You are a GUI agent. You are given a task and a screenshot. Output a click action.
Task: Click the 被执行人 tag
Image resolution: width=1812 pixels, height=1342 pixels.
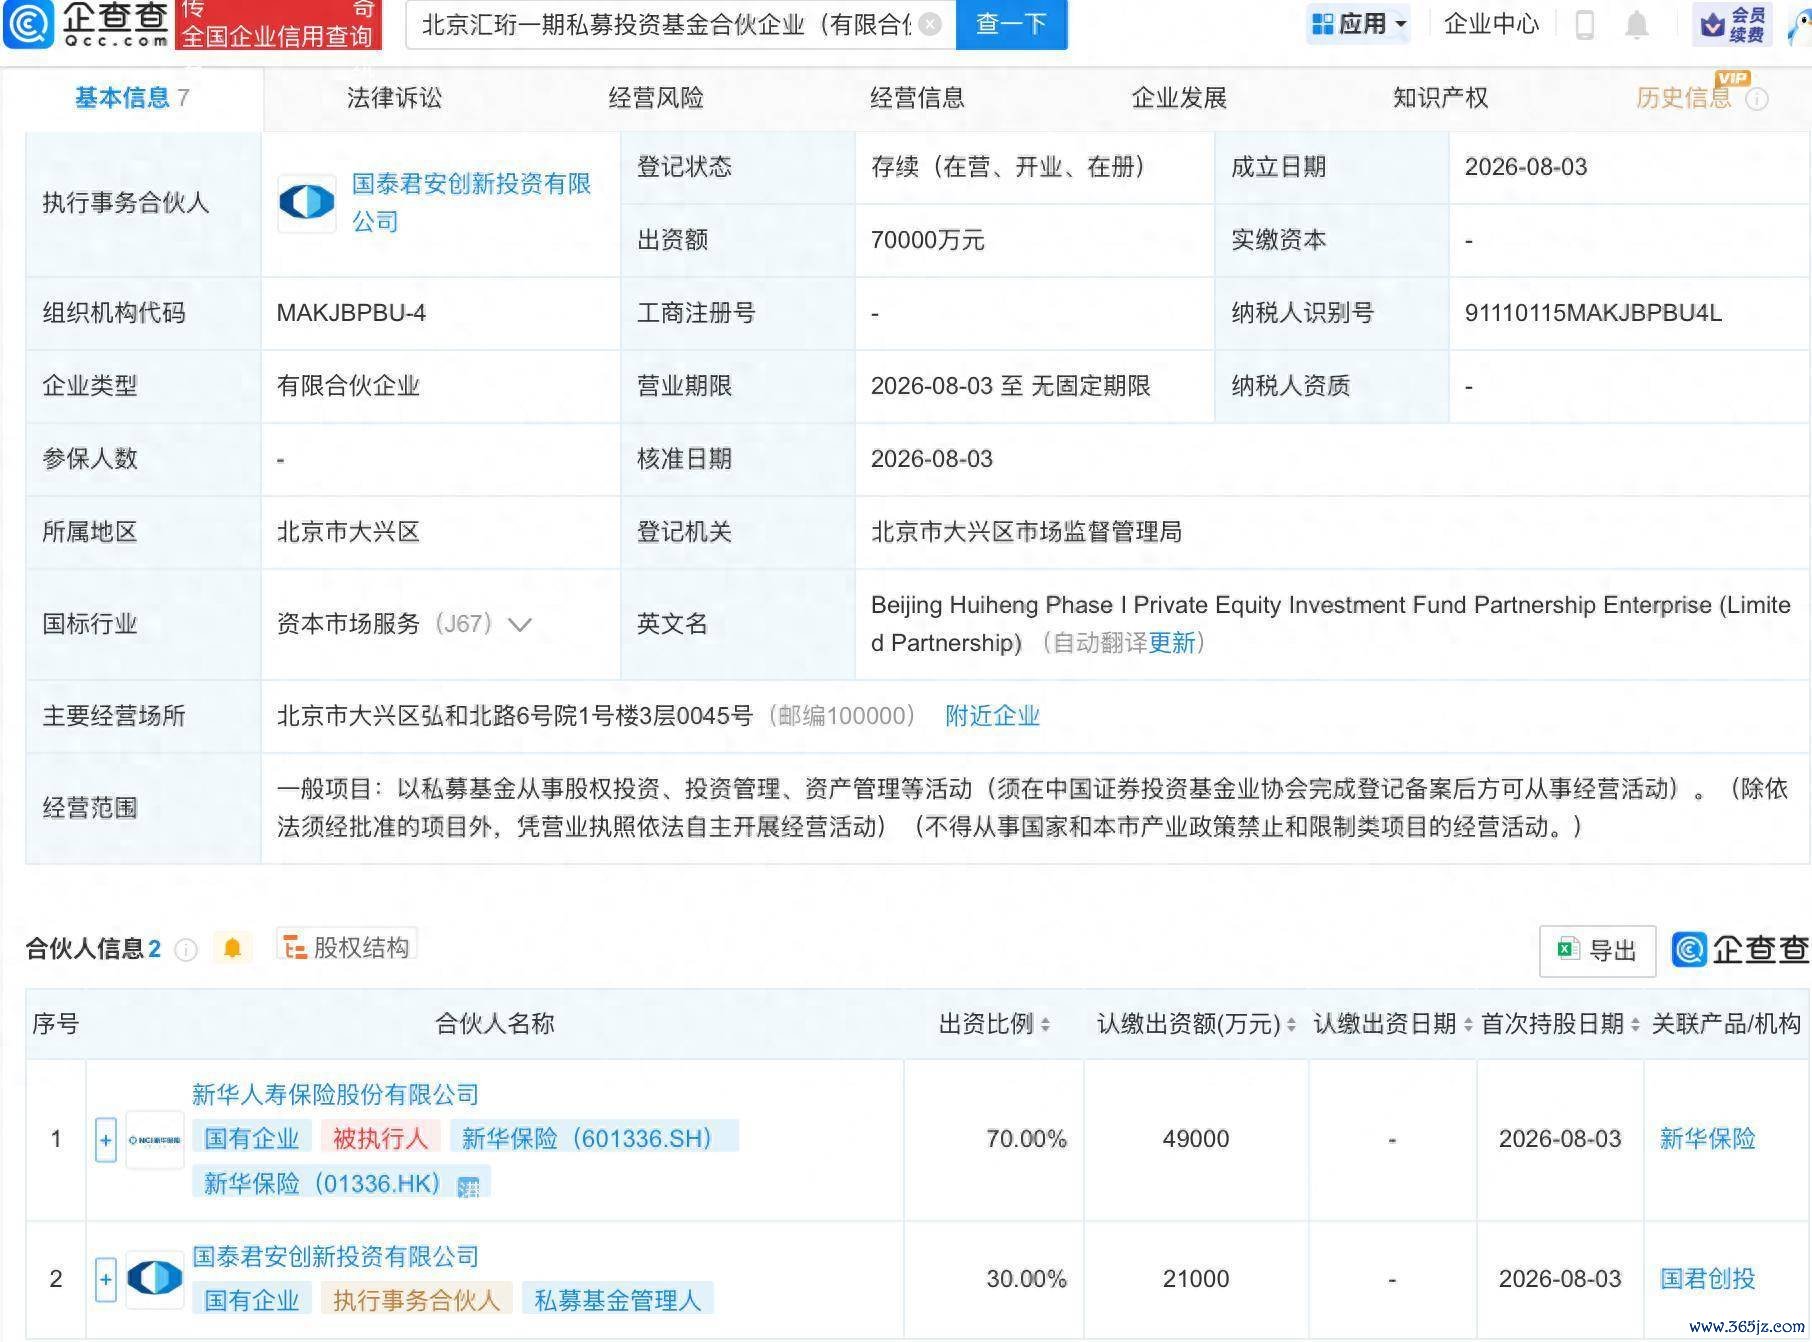(x=380, y=1138)
